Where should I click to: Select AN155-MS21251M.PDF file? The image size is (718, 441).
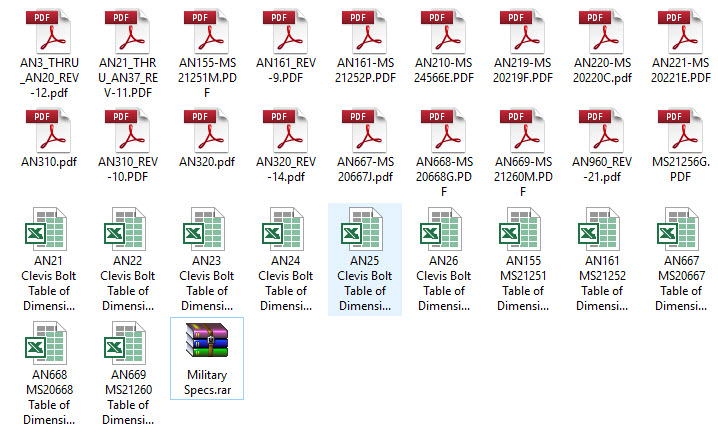(208, 29)
